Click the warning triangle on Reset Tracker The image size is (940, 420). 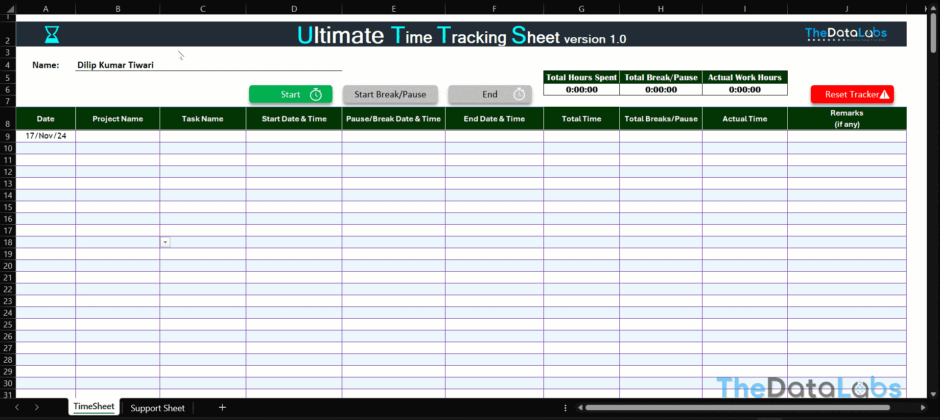pyautogui.click(x=884, y=94)
